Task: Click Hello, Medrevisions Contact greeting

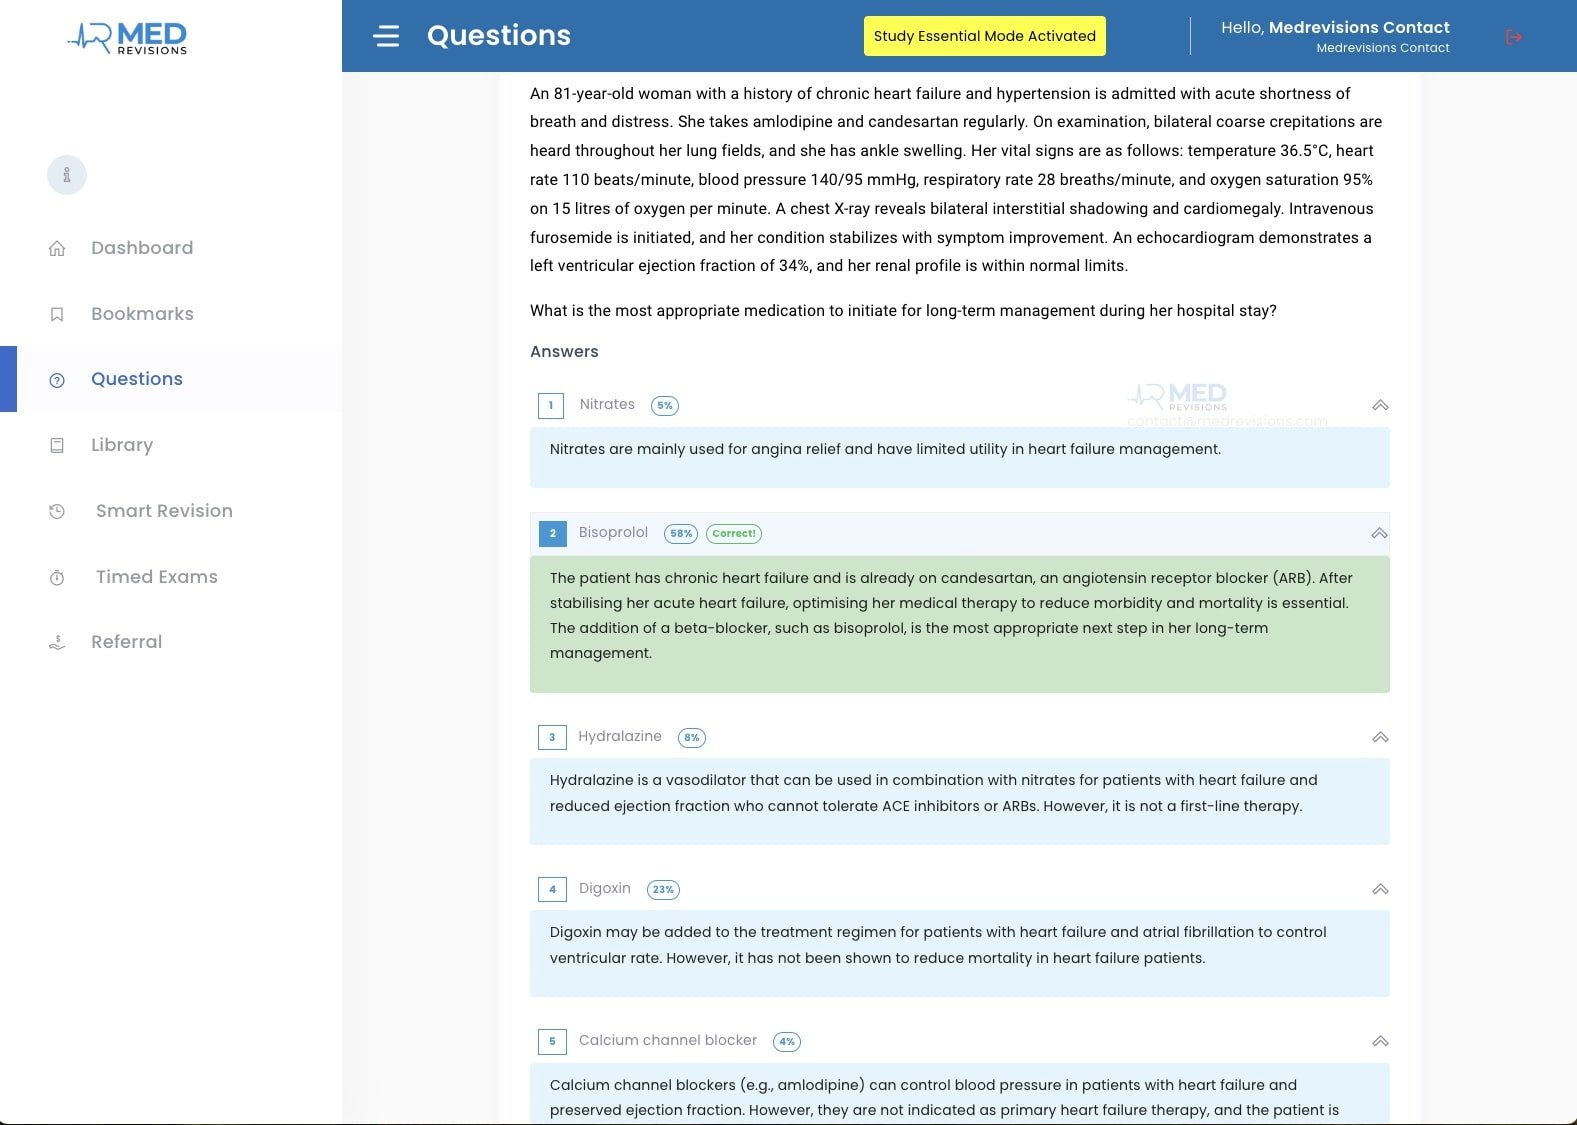Action: point(1335,27)
